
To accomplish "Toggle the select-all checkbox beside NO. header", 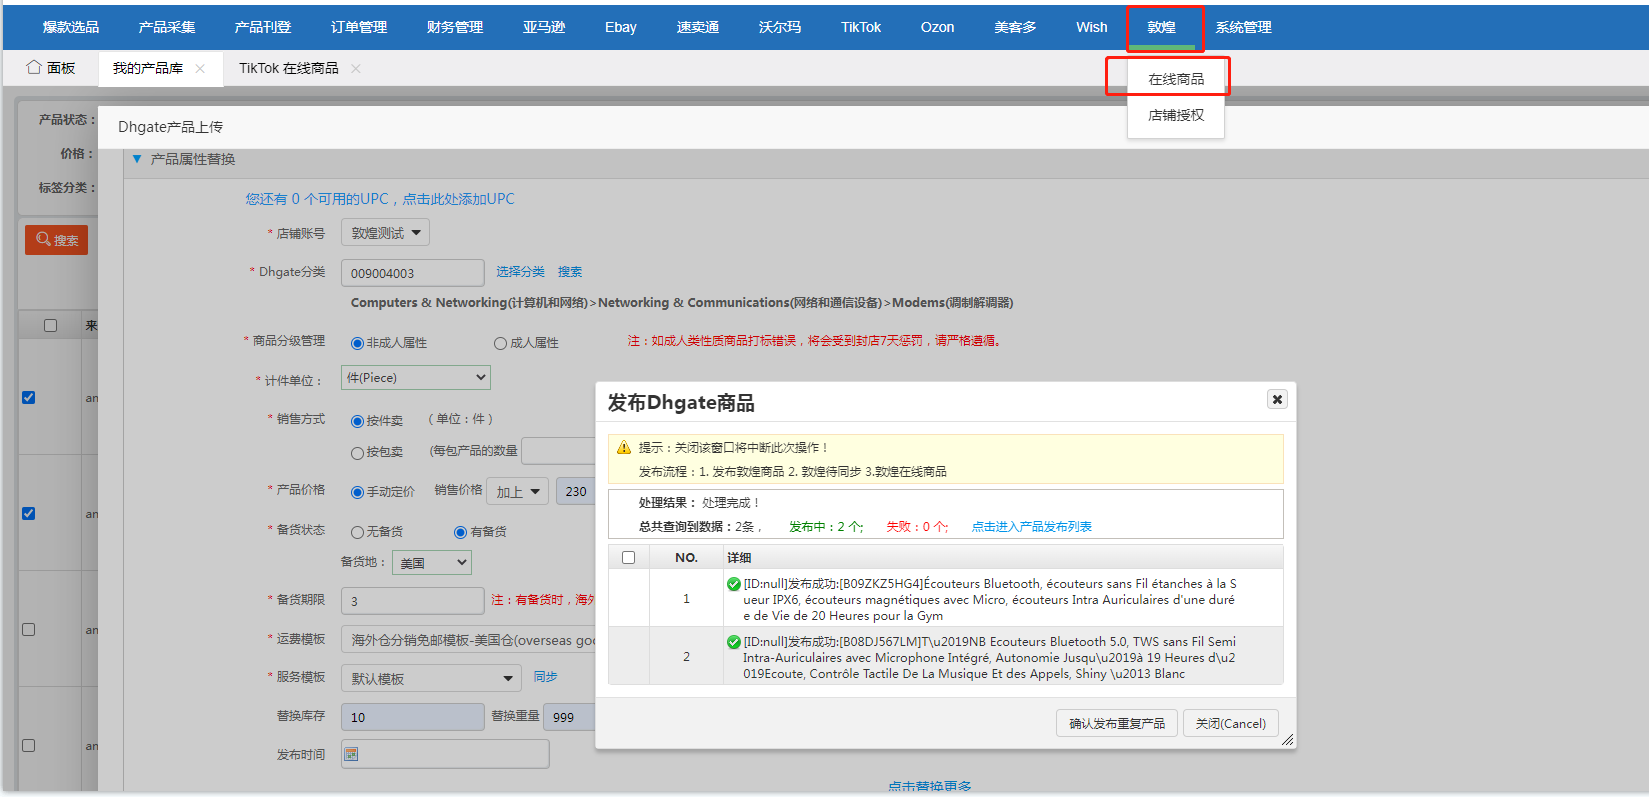I will [628, 557].
